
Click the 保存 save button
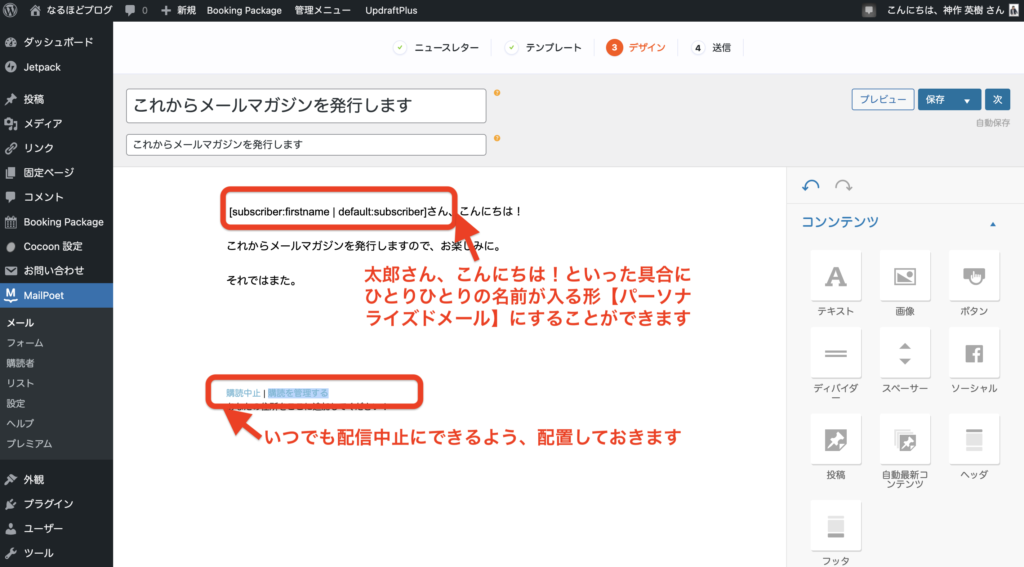936,100
